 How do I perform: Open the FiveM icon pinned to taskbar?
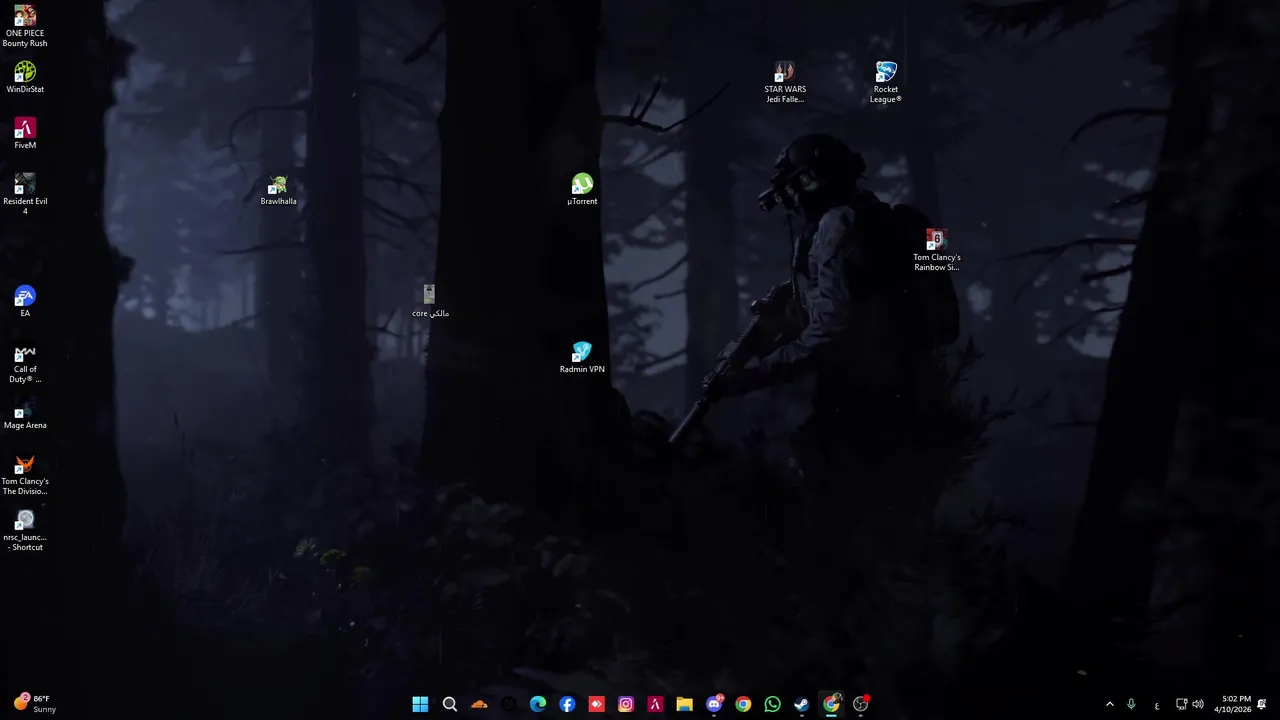click(x=655, y=704)
